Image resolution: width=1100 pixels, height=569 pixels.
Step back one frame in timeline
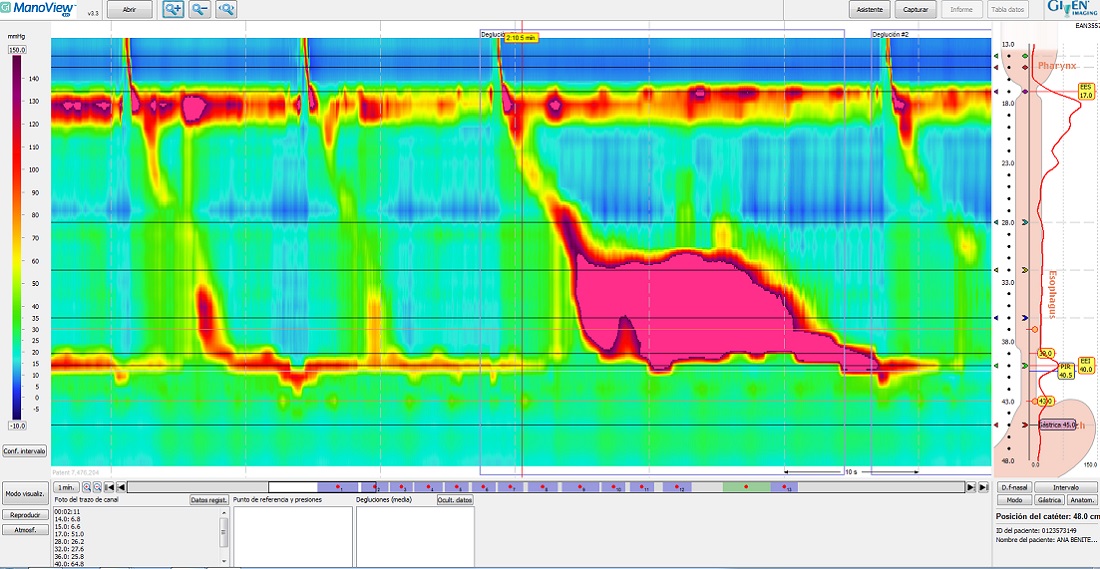pyautogui.click(x=121, y=487)
